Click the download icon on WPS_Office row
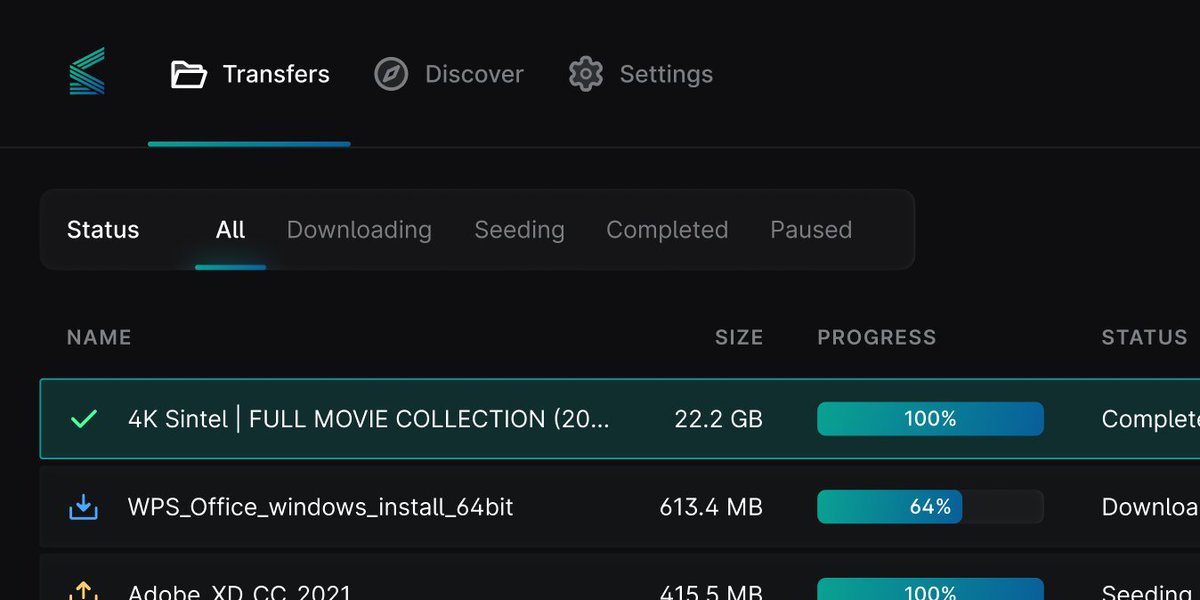 (x=84, y=507)
